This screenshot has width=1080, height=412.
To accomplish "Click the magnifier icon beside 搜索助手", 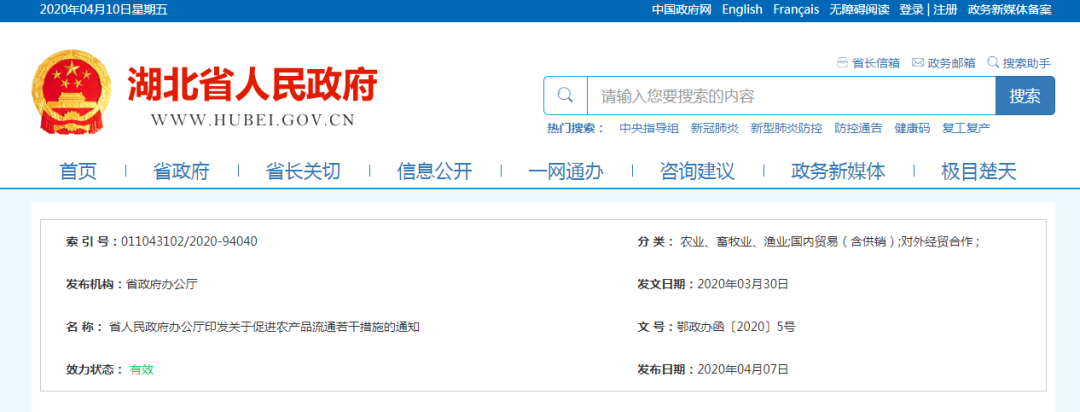I will [993, 63].
